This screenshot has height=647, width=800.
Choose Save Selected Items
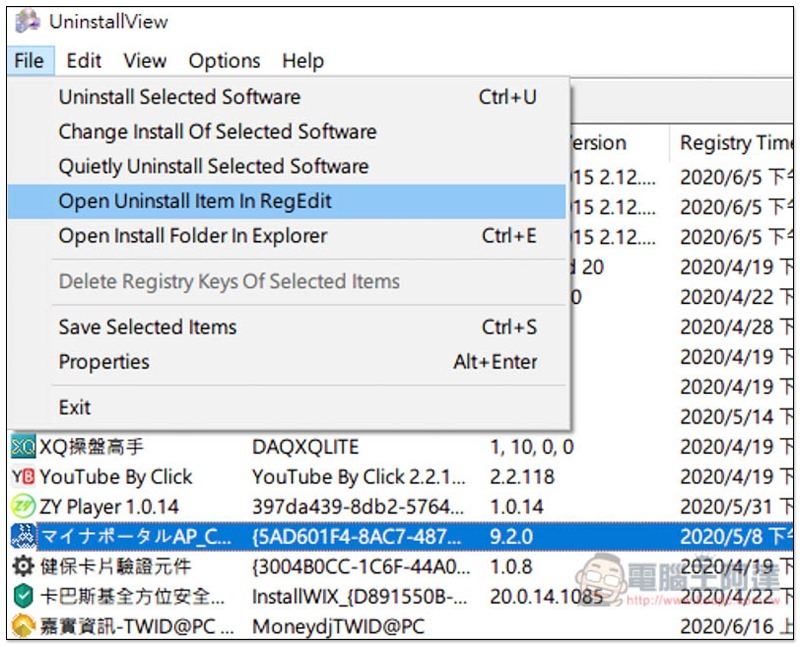pyautogui.click(x=287, y=327)
